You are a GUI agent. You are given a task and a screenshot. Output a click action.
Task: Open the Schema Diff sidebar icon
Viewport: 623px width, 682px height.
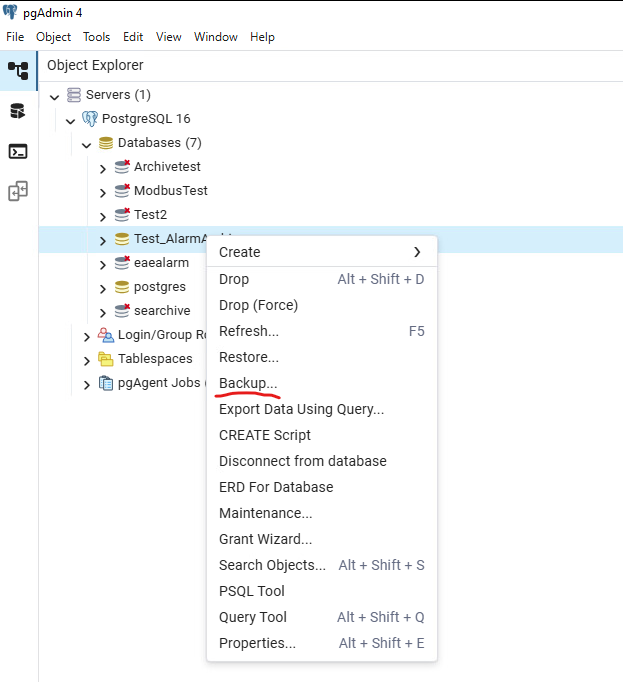coord(18,191)
